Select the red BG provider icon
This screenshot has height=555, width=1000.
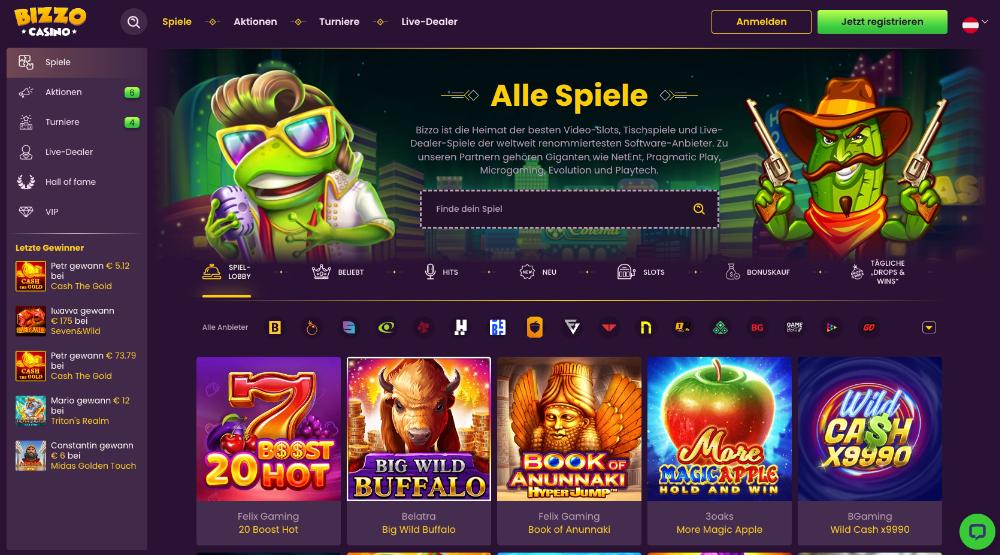pyautogui.click(x=757, y=327)
